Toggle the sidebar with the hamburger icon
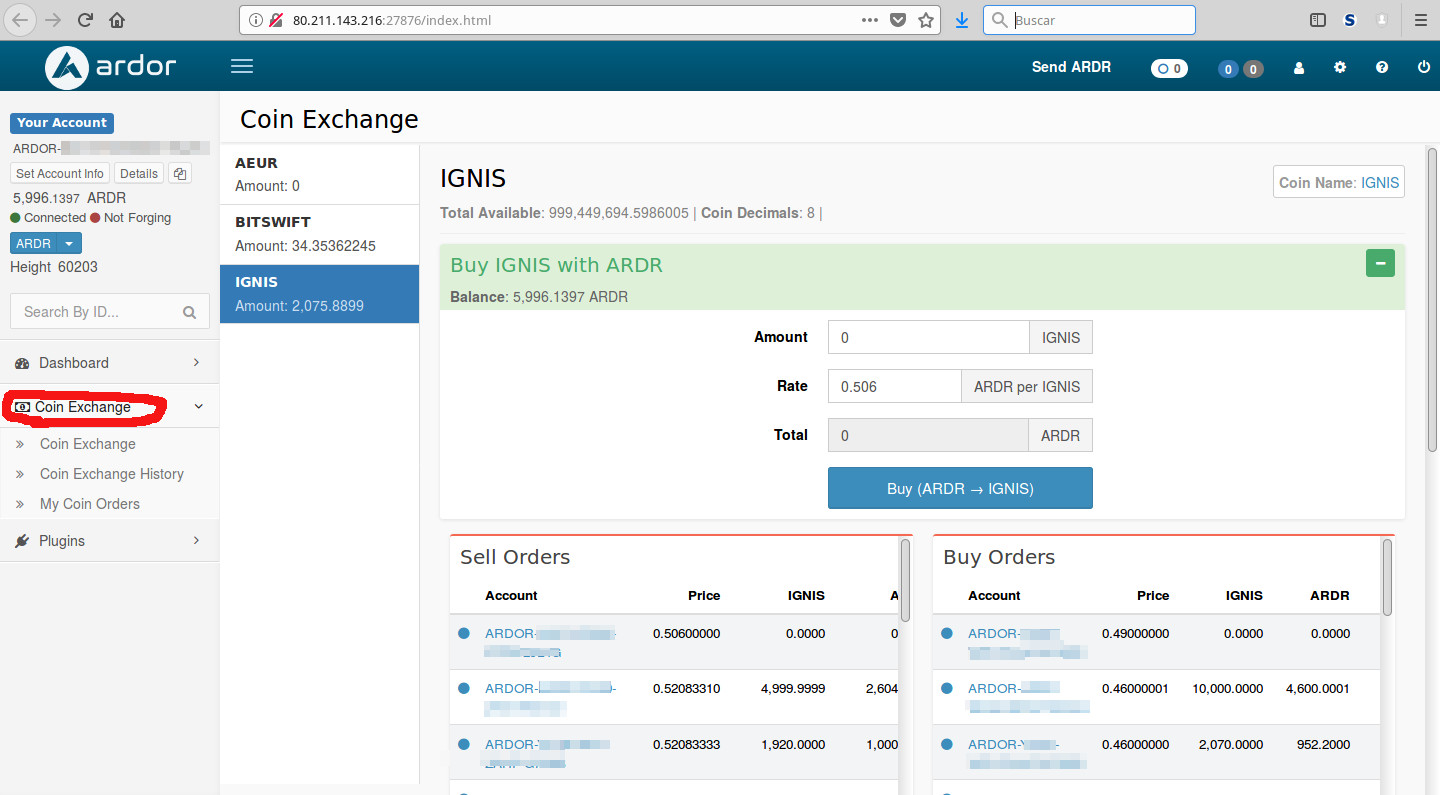1440x795 pixels. (x=242, y=66)
